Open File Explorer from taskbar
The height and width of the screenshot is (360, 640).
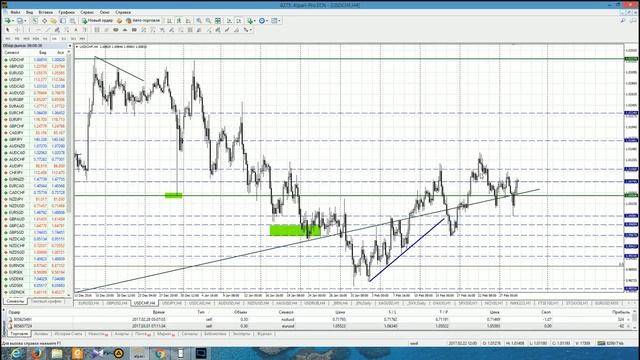pyautogui.click(x=57, y=353)
